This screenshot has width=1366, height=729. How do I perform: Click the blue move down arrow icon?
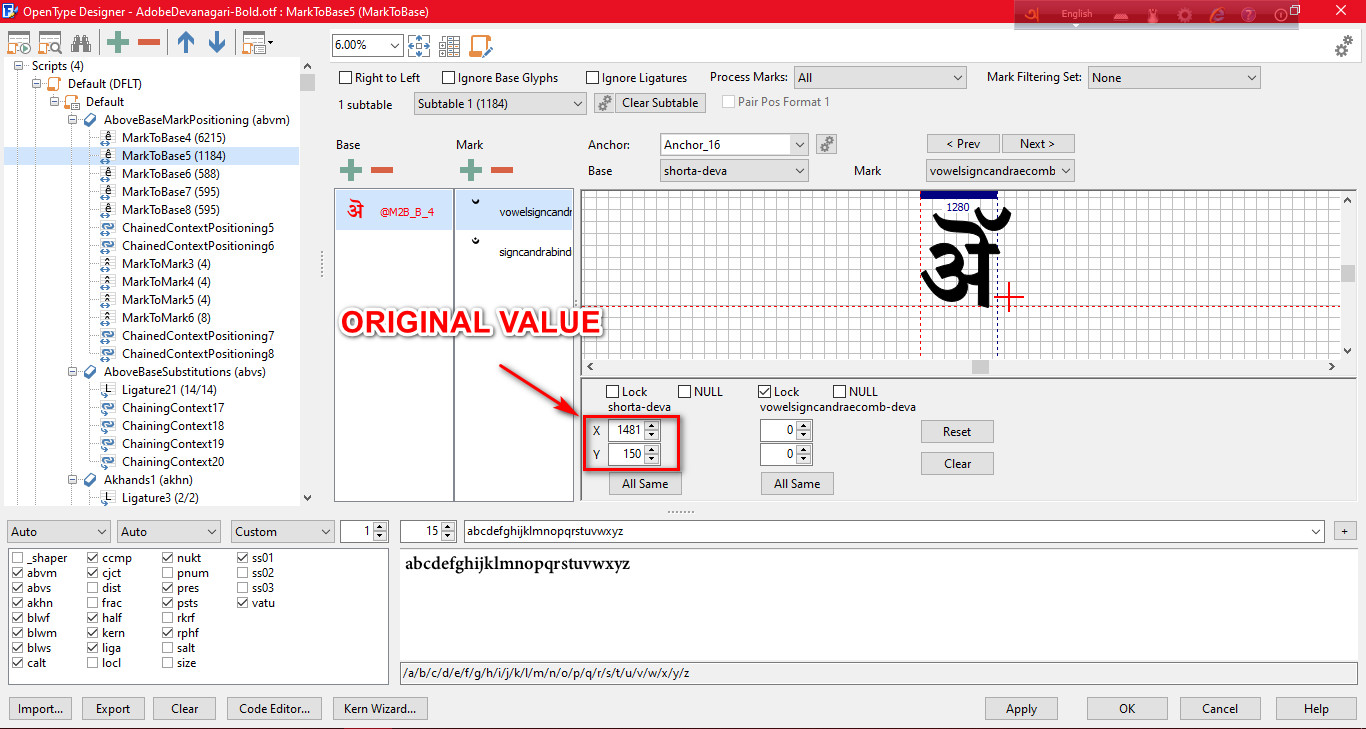217,42
